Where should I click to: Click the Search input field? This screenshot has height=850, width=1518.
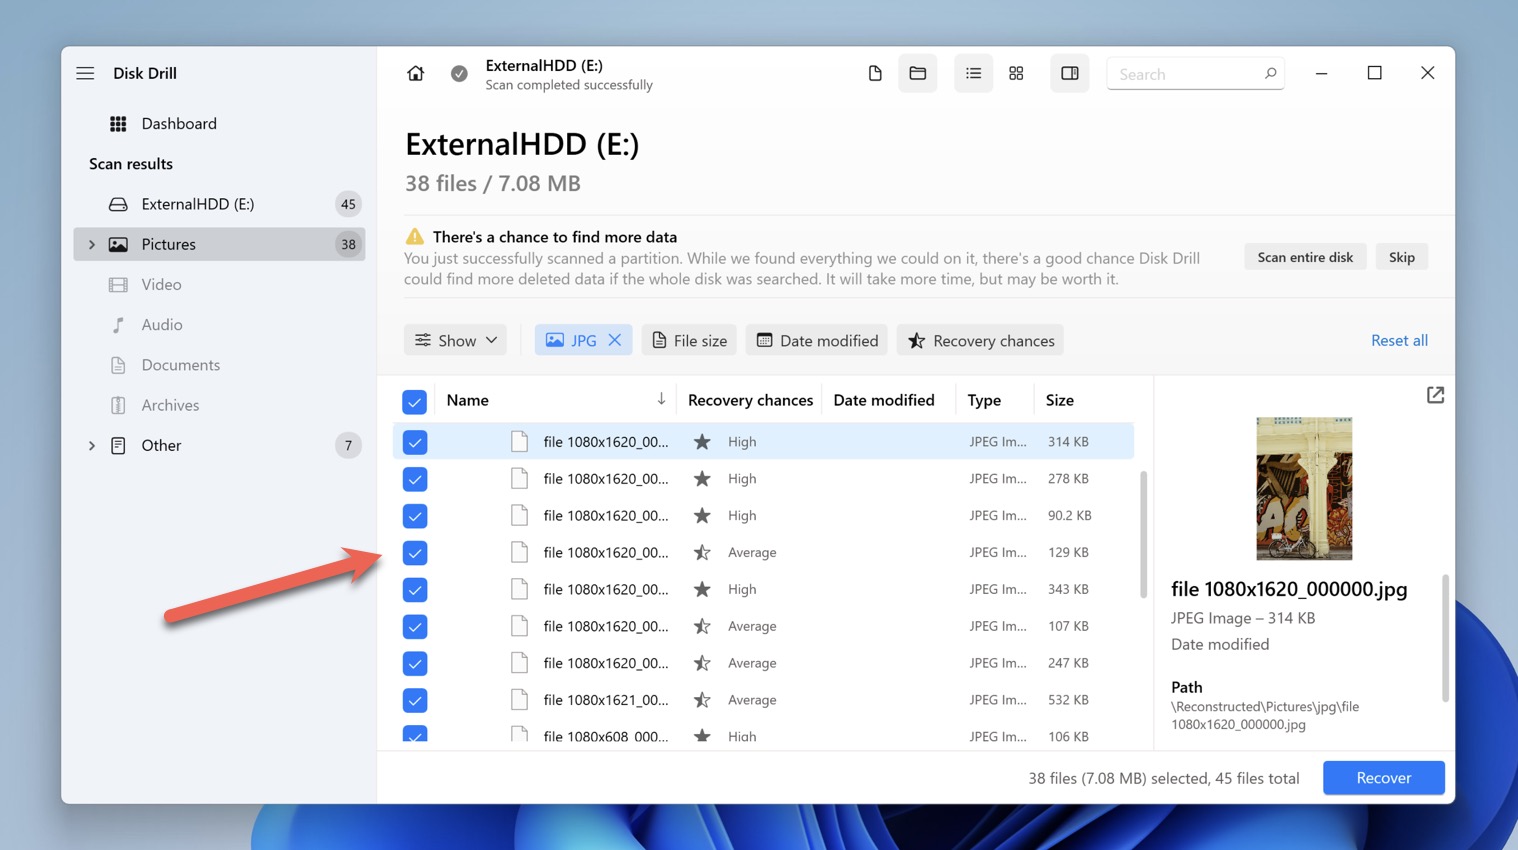click(1195, 73)
